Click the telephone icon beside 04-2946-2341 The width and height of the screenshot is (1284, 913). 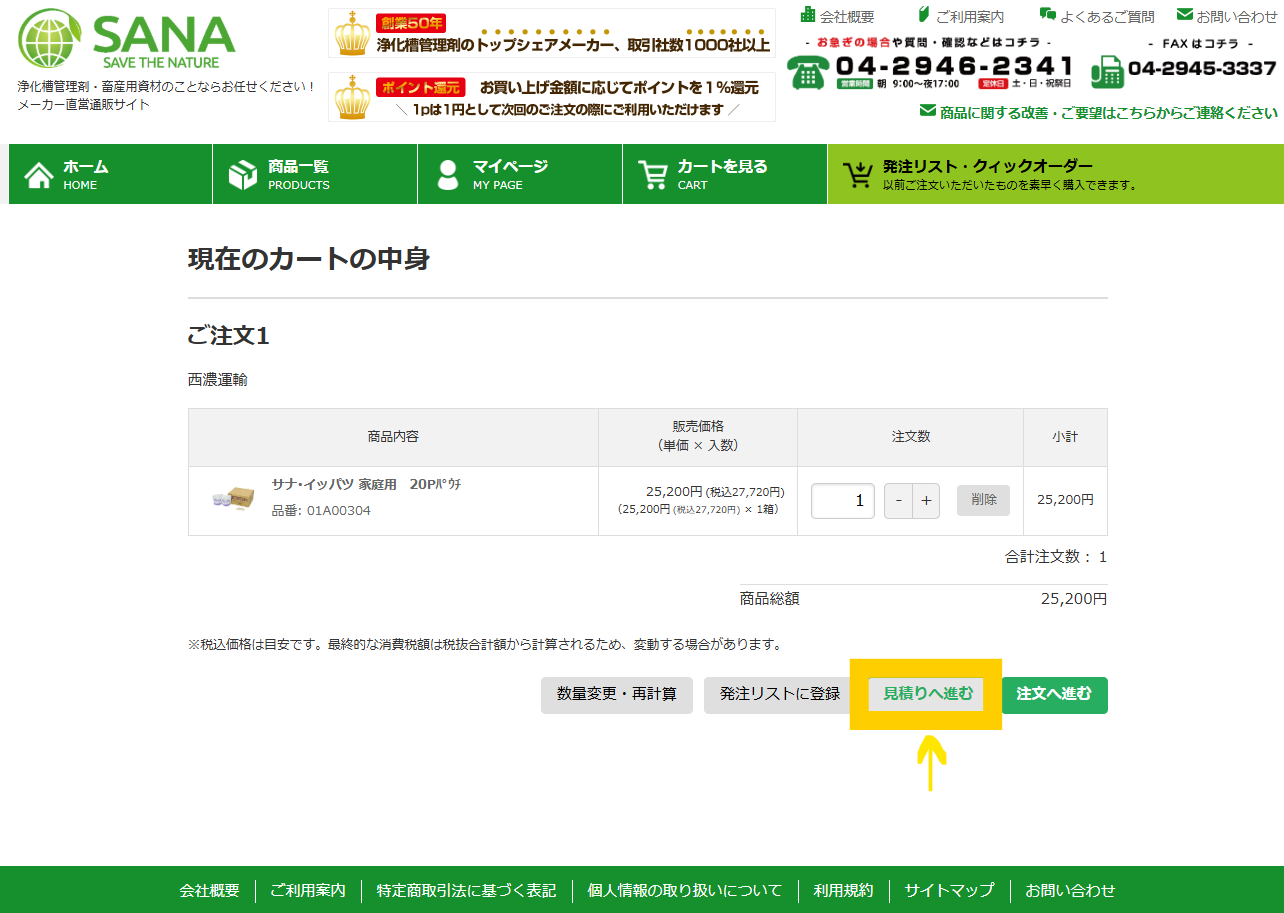[807, 71]
